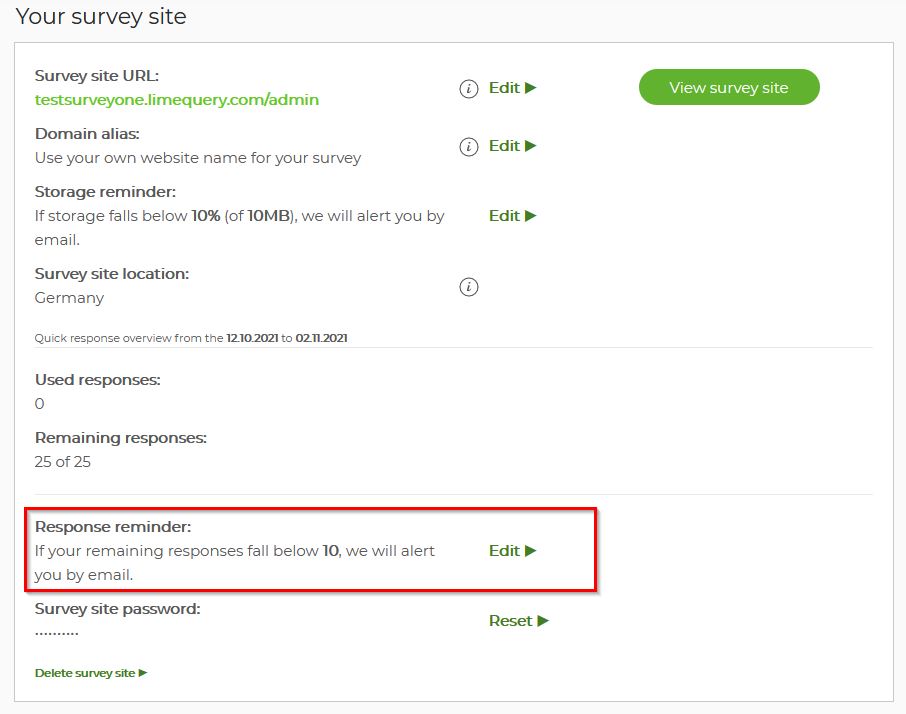Click the info icon beside Survey site location
Image resolution: width=906 pixels, height=714 pixels.
(x=469, y=287)
